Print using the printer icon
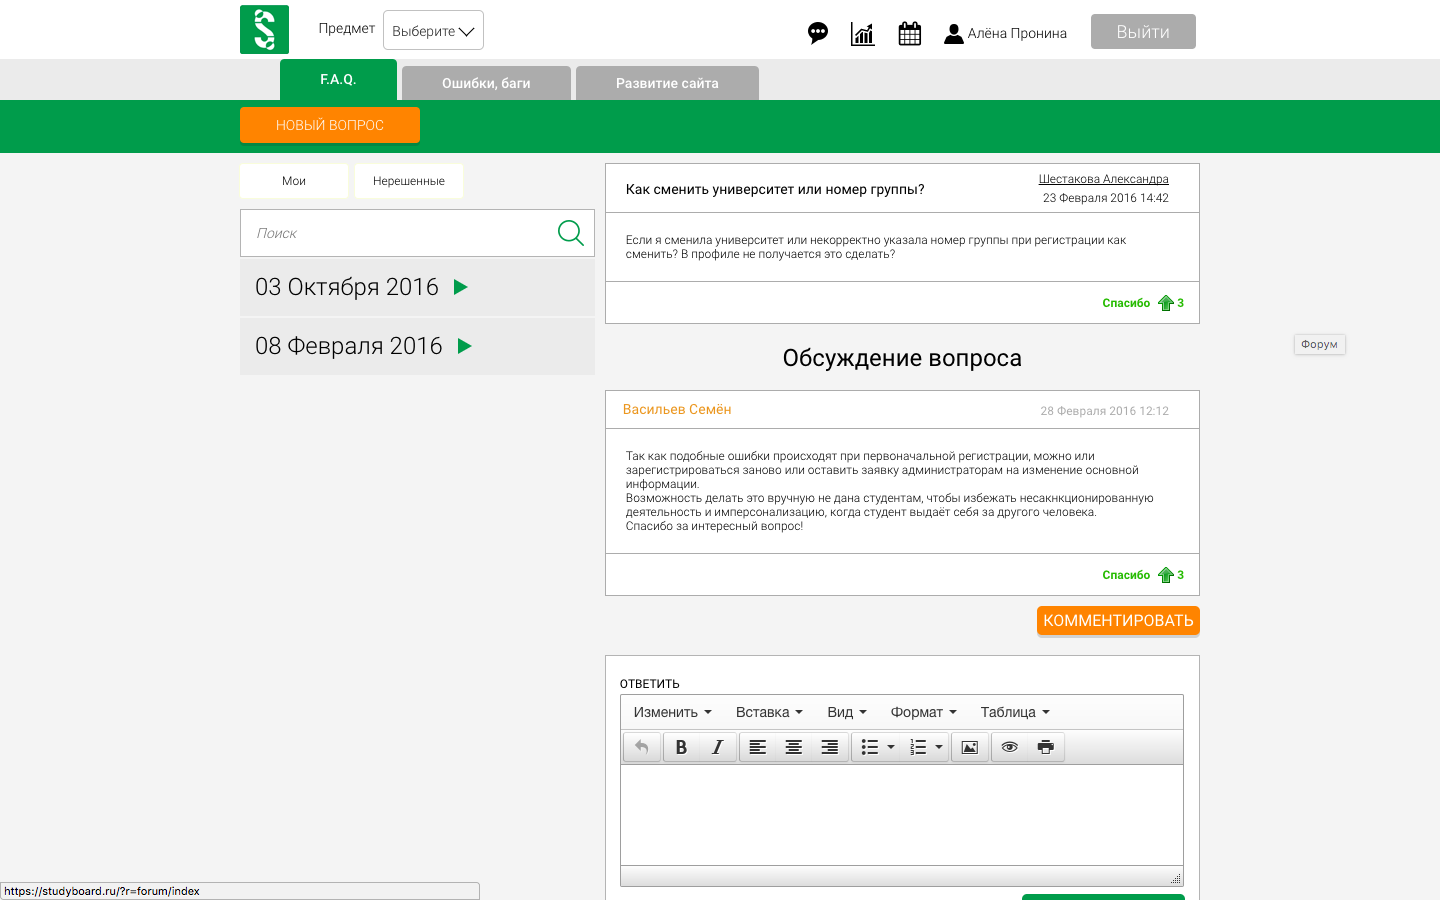 pos(1046,747)
